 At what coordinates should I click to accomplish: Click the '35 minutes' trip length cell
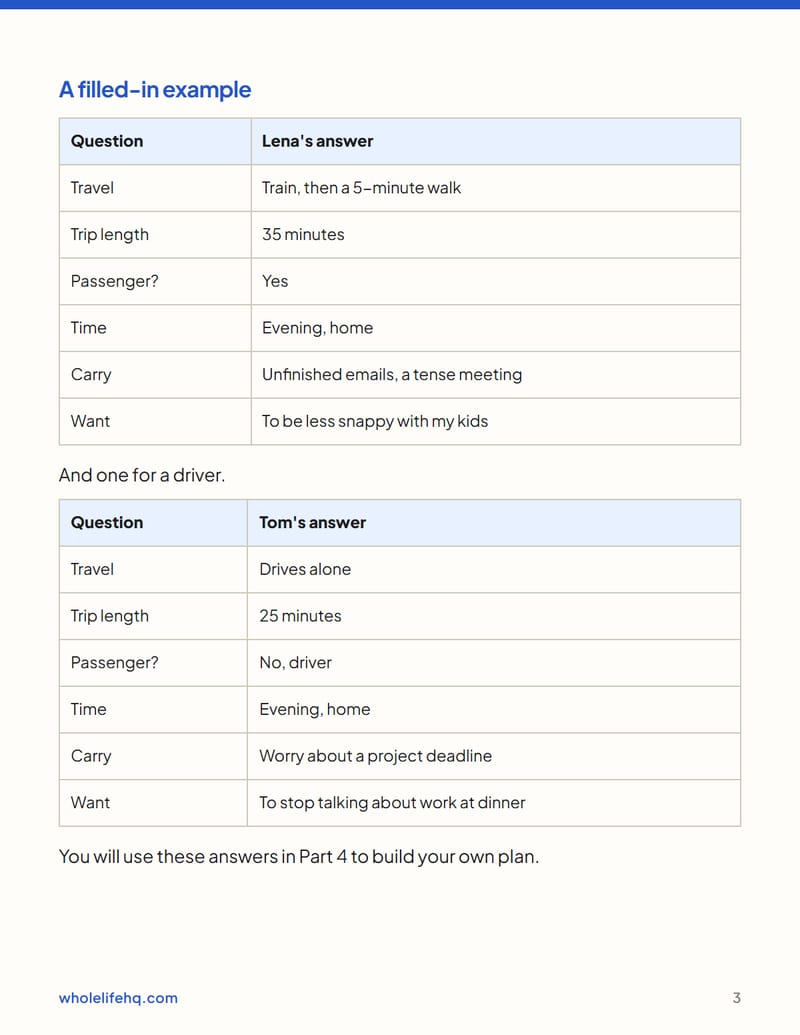click(x=496, y=235)
